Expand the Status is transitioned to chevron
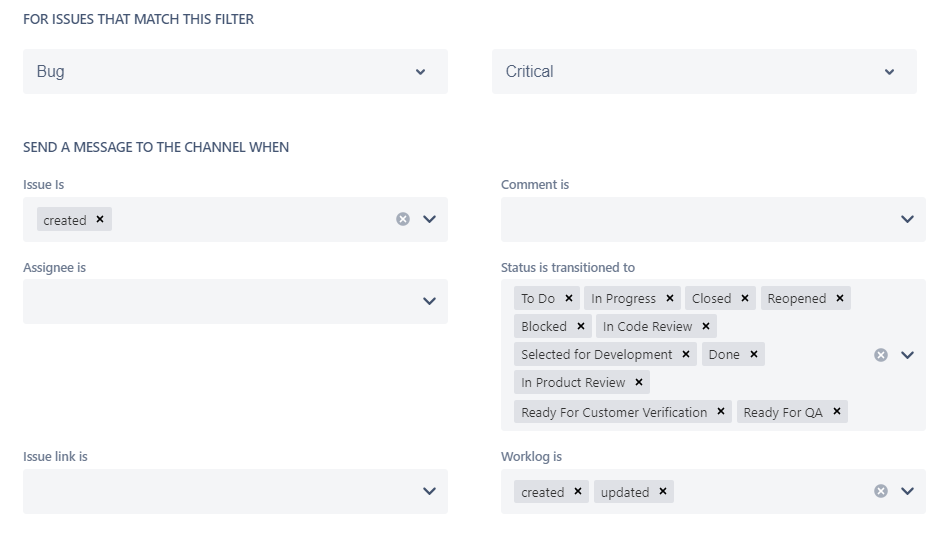The height and width of the screenshot is (537, 934). [907, 355]
